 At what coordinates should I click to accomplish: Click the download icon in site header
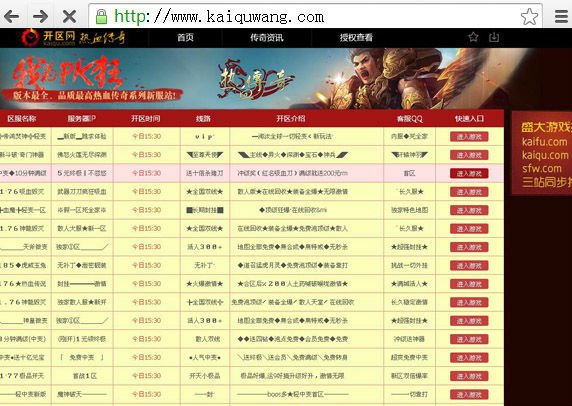point(494,37)
